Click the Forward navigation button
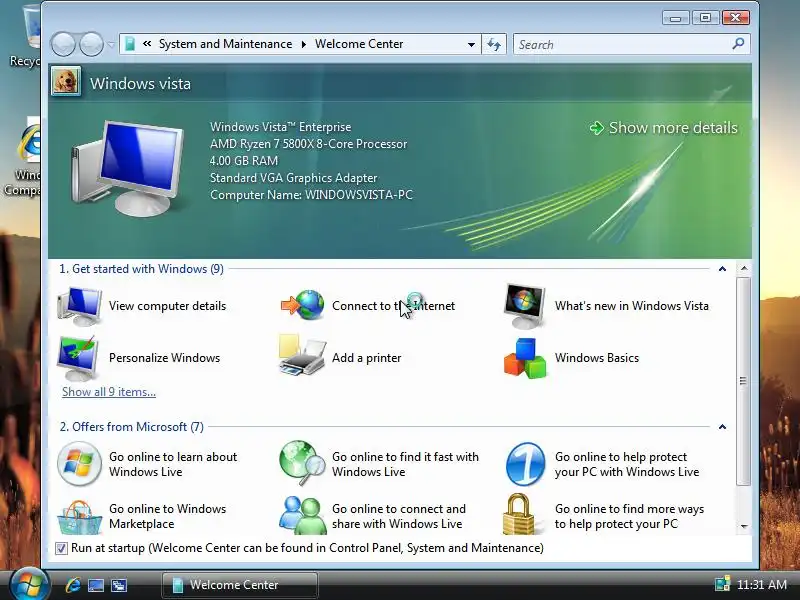Viewport: 800px width, 600px height. [x=91, y=44]
